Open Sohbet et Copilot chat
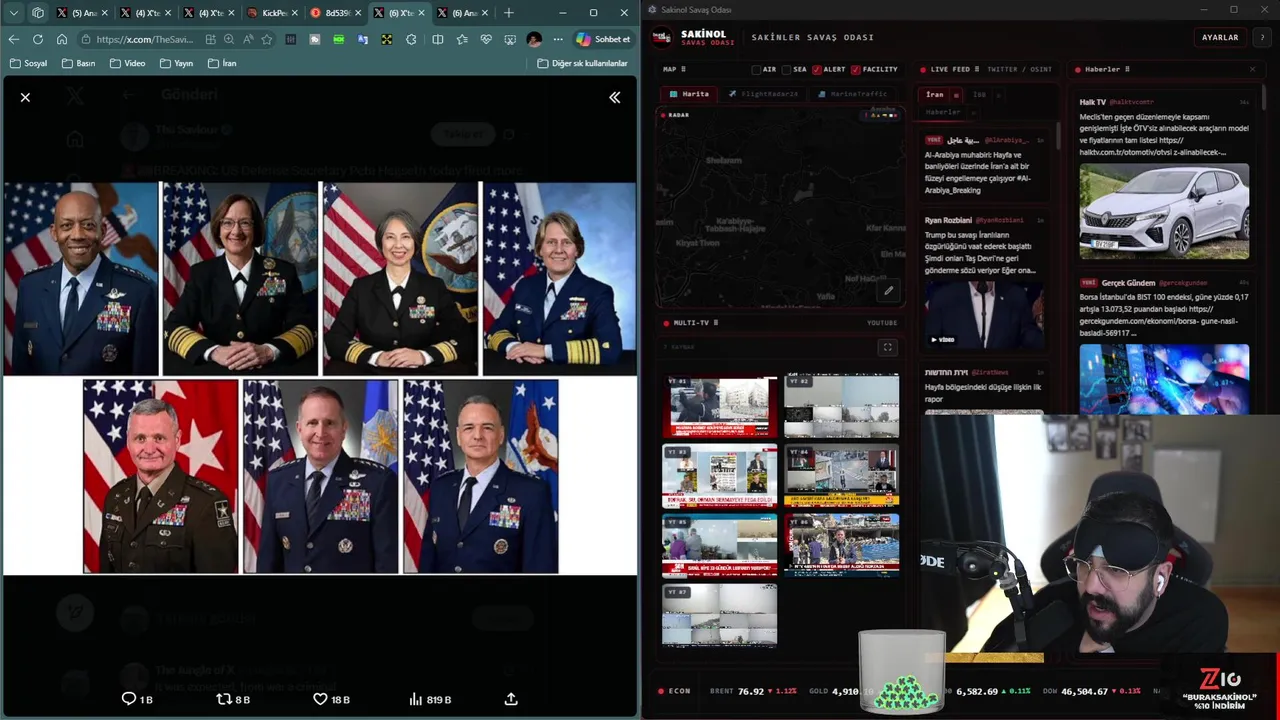1280x720 pixels. [603, 39]
